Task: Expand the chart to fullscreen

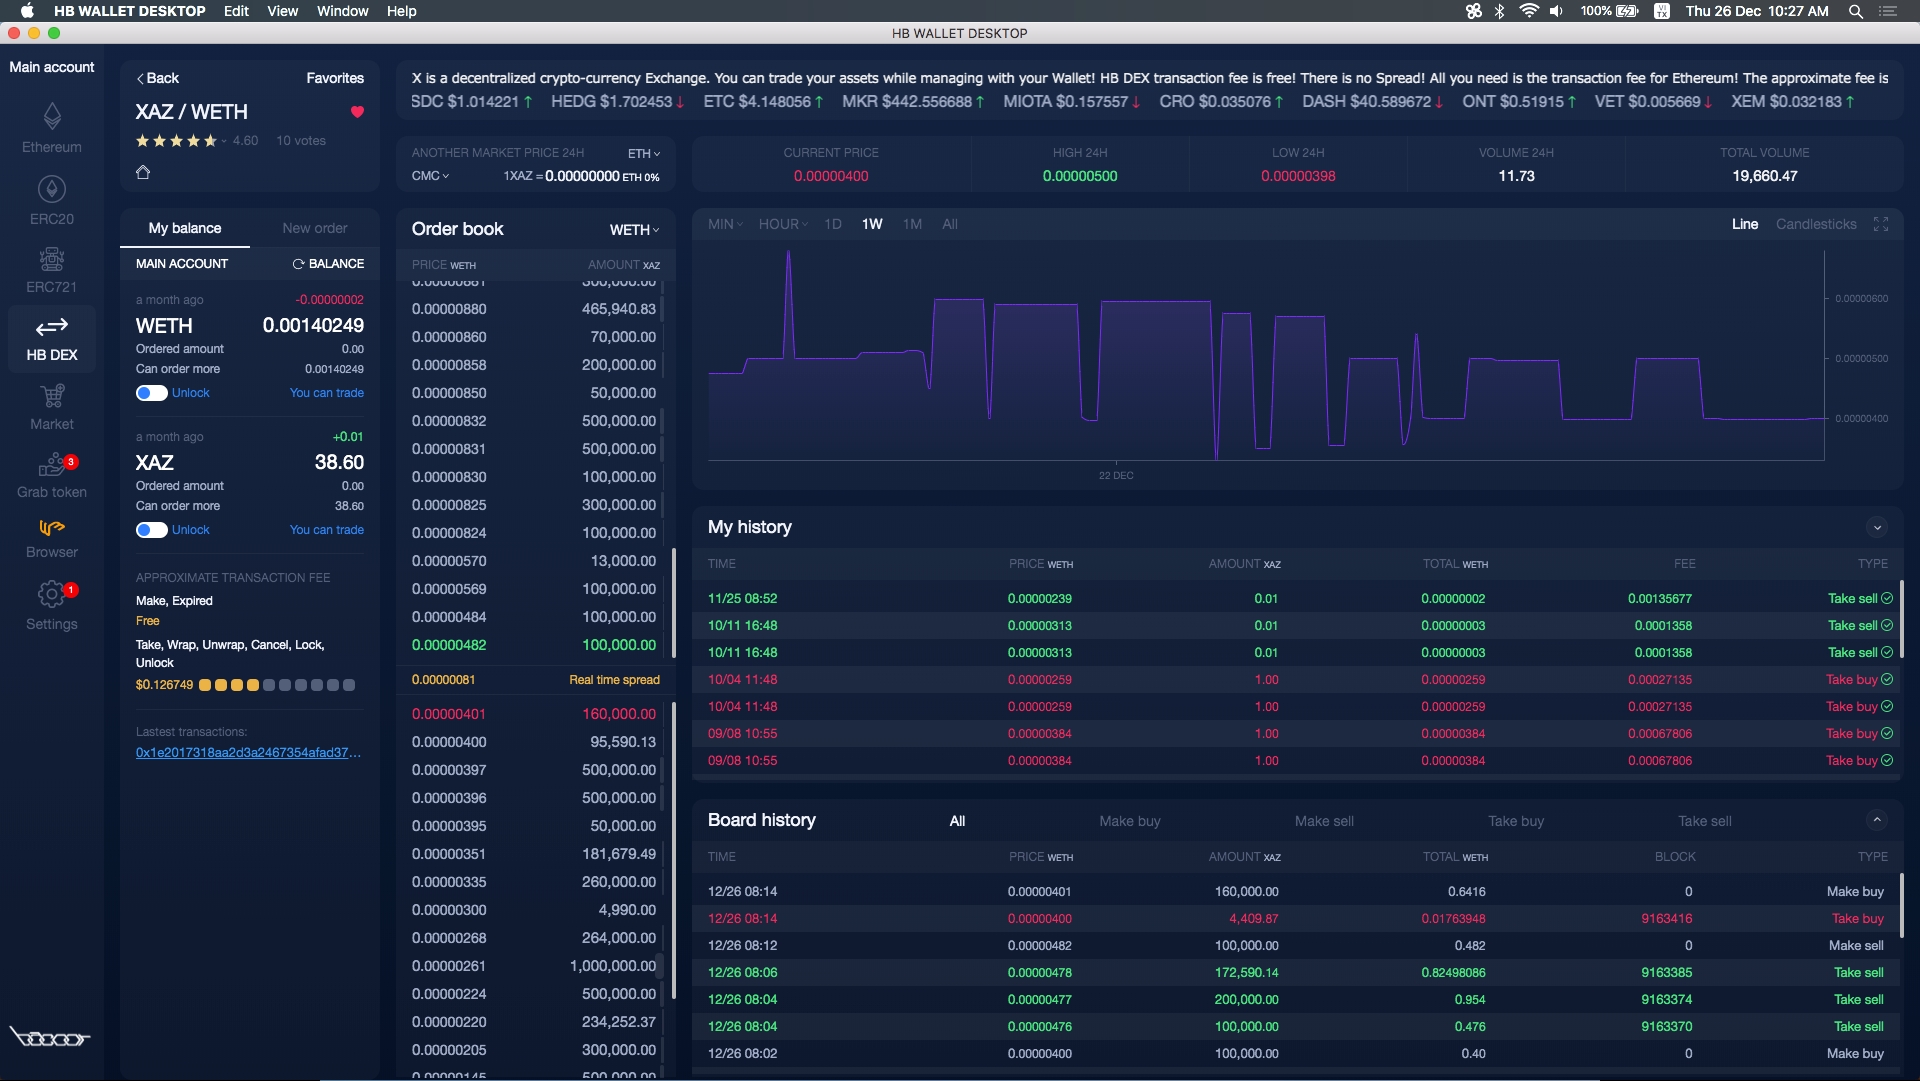Action: (x=1881, y=224)
